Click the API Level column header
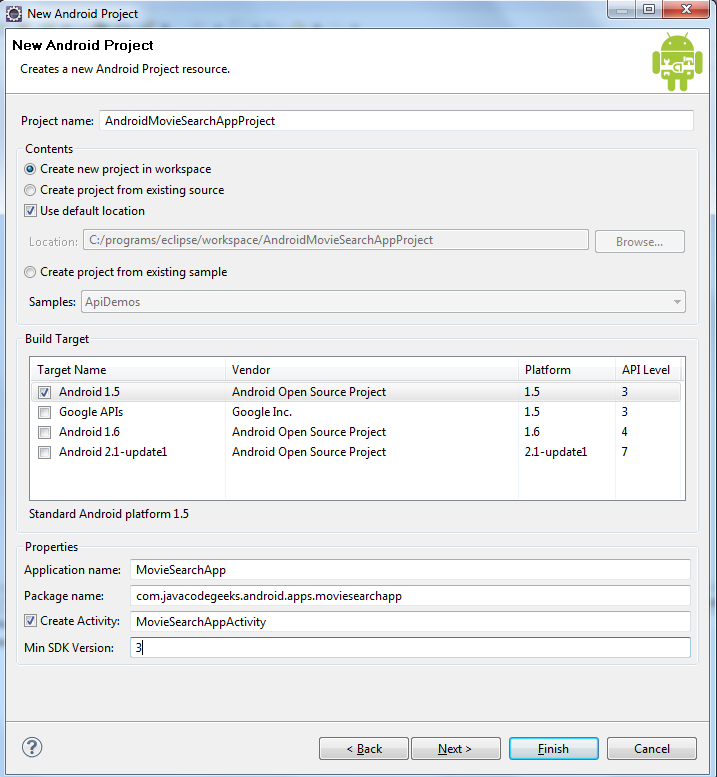Screen dimensions: 717x777 [648, 370]
